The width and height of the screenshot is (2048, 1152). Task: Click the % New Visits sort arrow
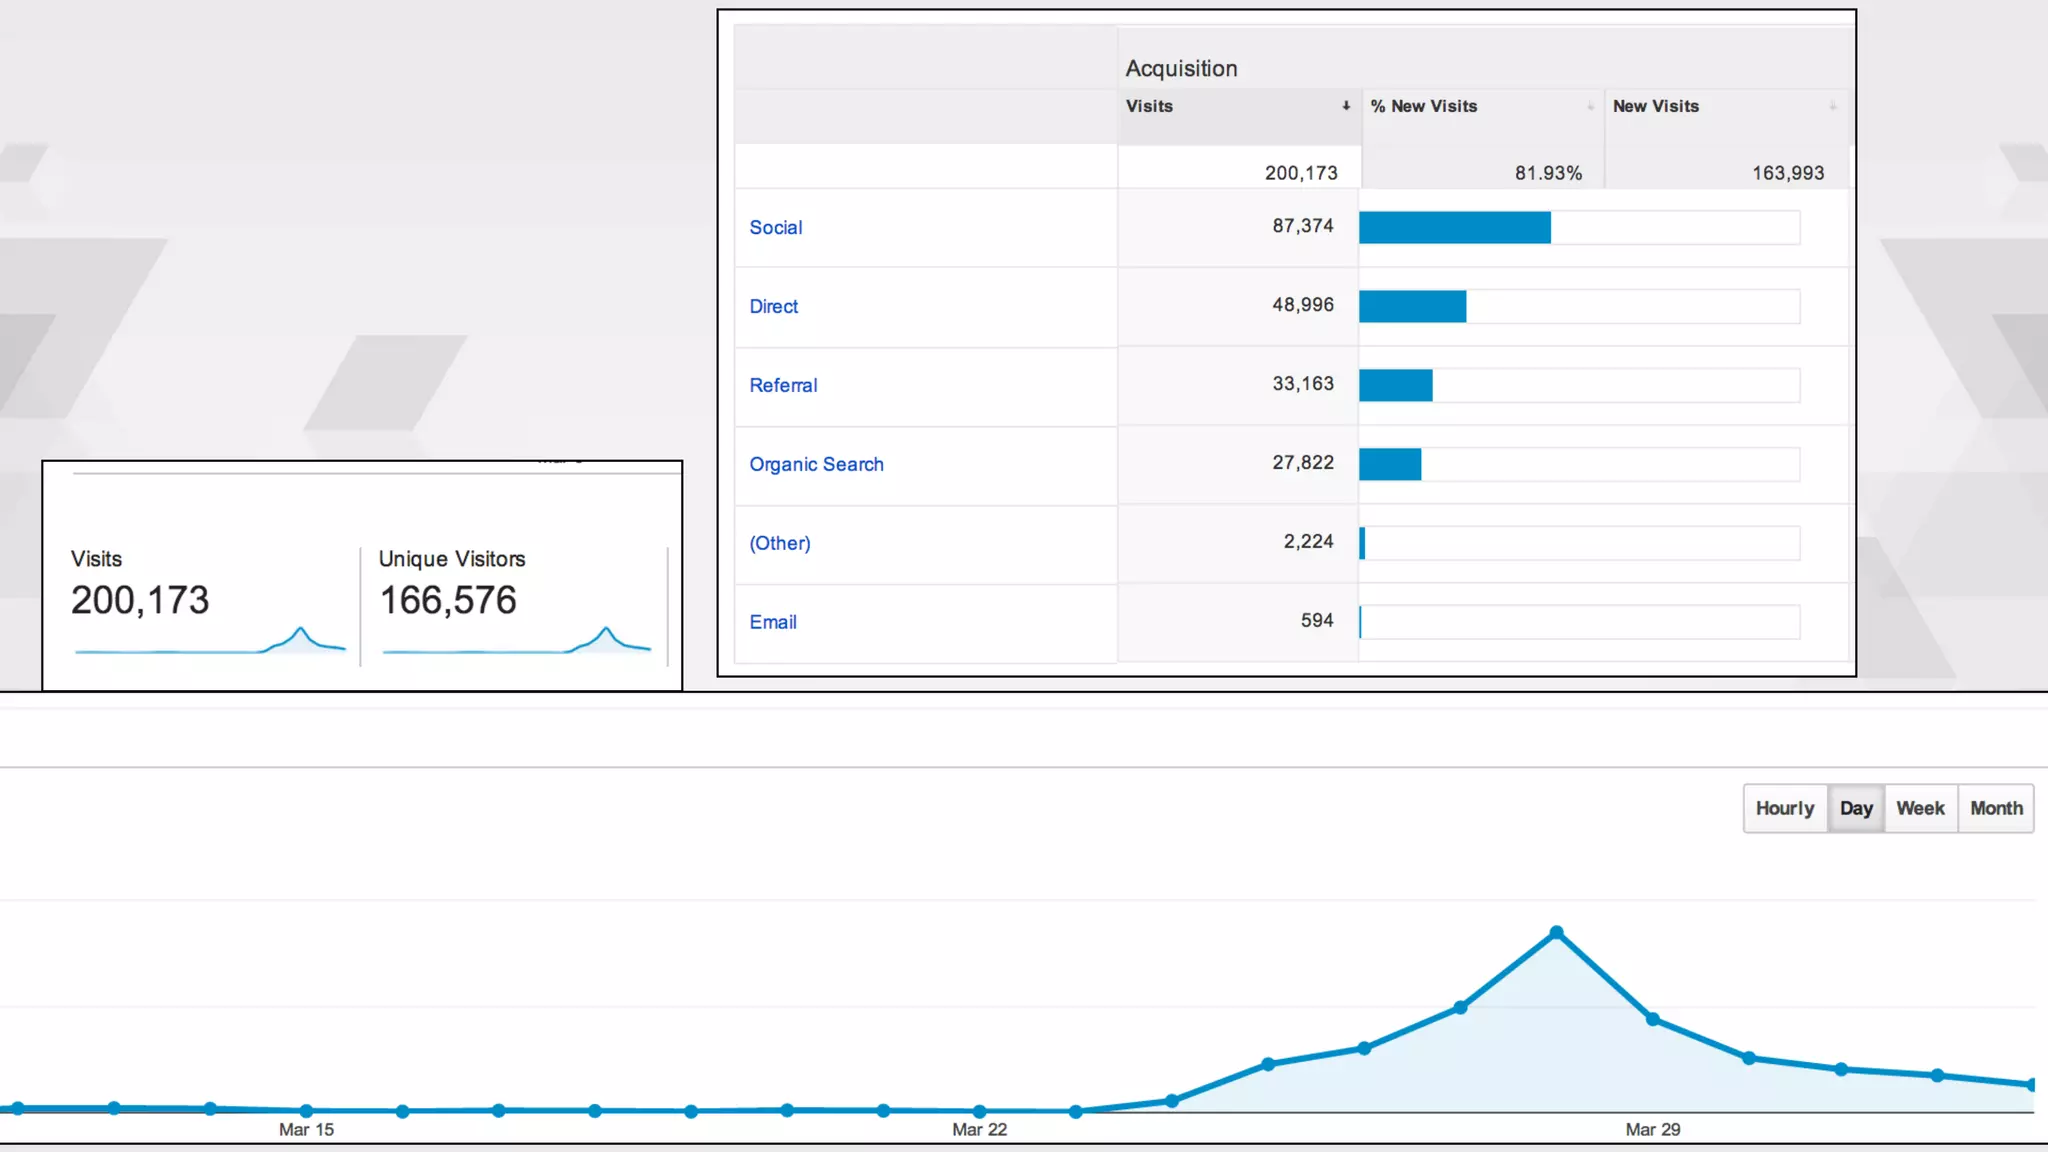(x=1590, y=106)
